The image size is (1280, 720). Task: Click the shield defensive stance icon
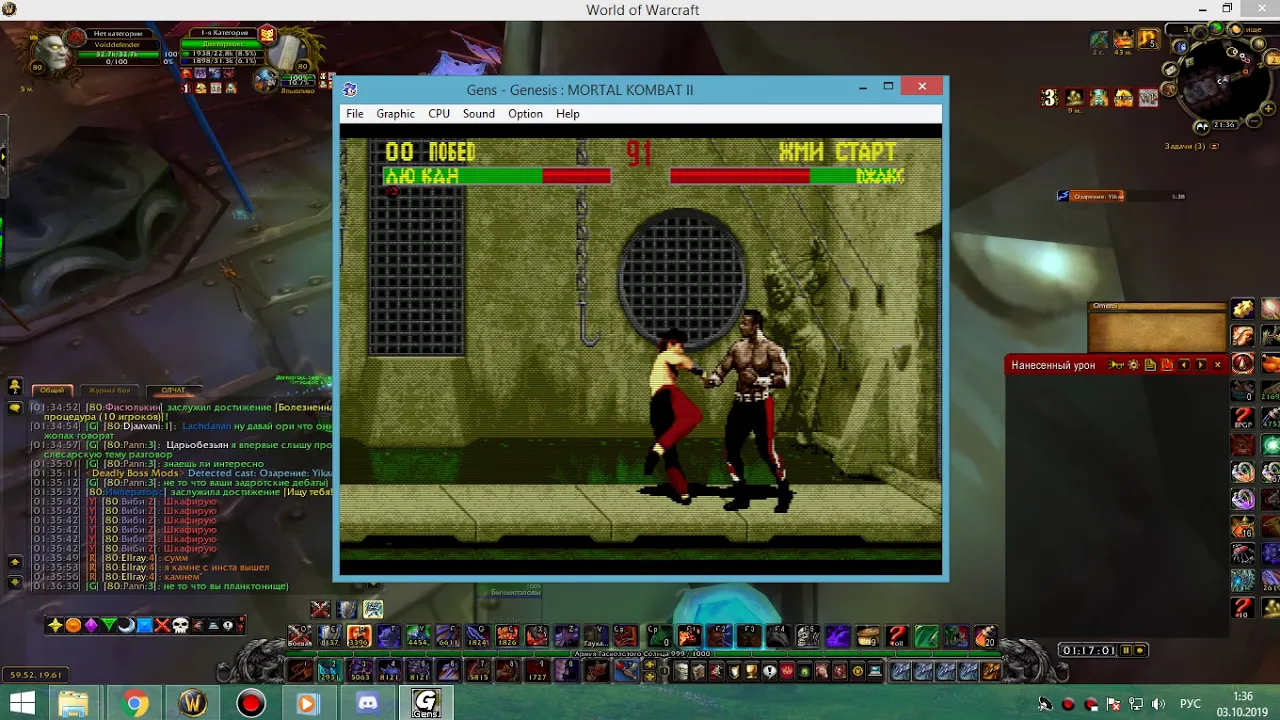(346, 609)
